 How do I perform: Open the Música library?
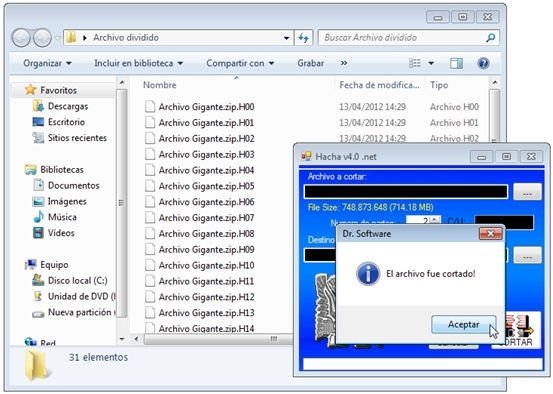point(62,217)
